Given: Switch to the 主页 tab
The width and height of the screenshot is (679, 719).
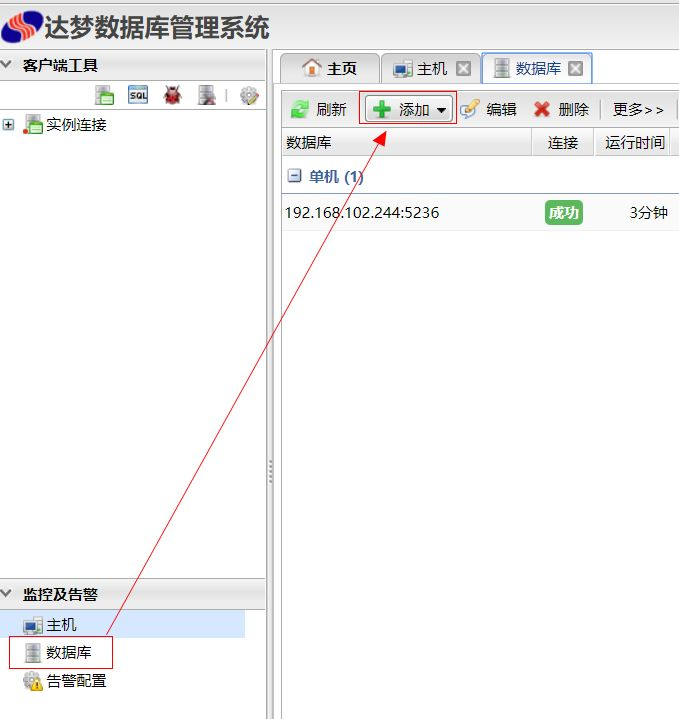Looking at the screenshot, I should coord(330,68).
